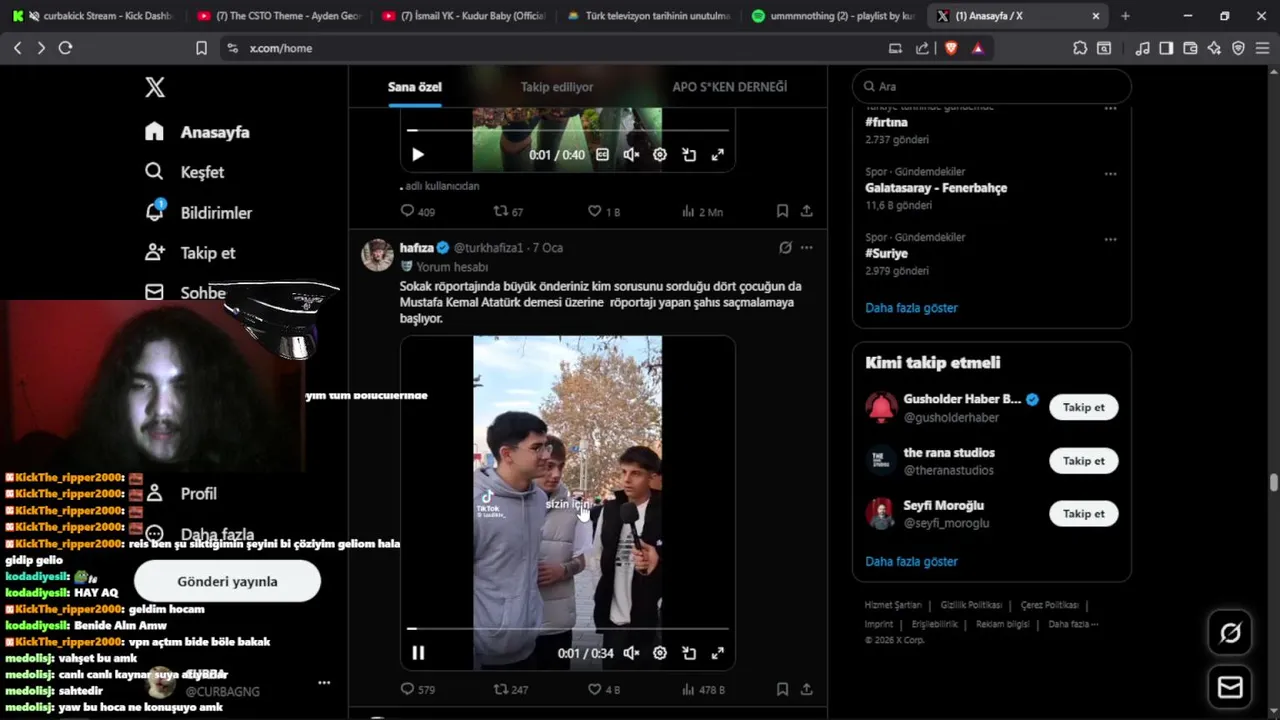The image size is (1280, 720).
Task: Open hafıza profile avatar
Action: click(x=377, y=255)
